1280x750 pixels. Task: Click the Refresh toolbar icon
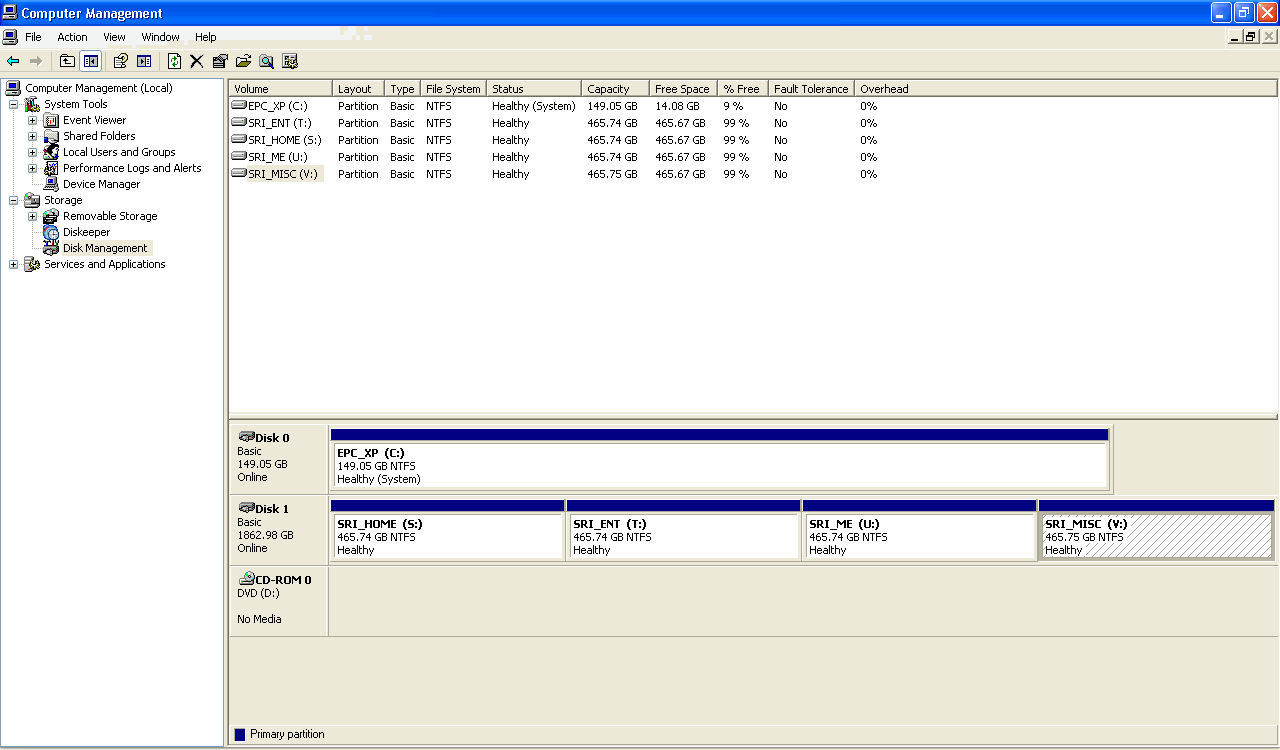point(175,61)
